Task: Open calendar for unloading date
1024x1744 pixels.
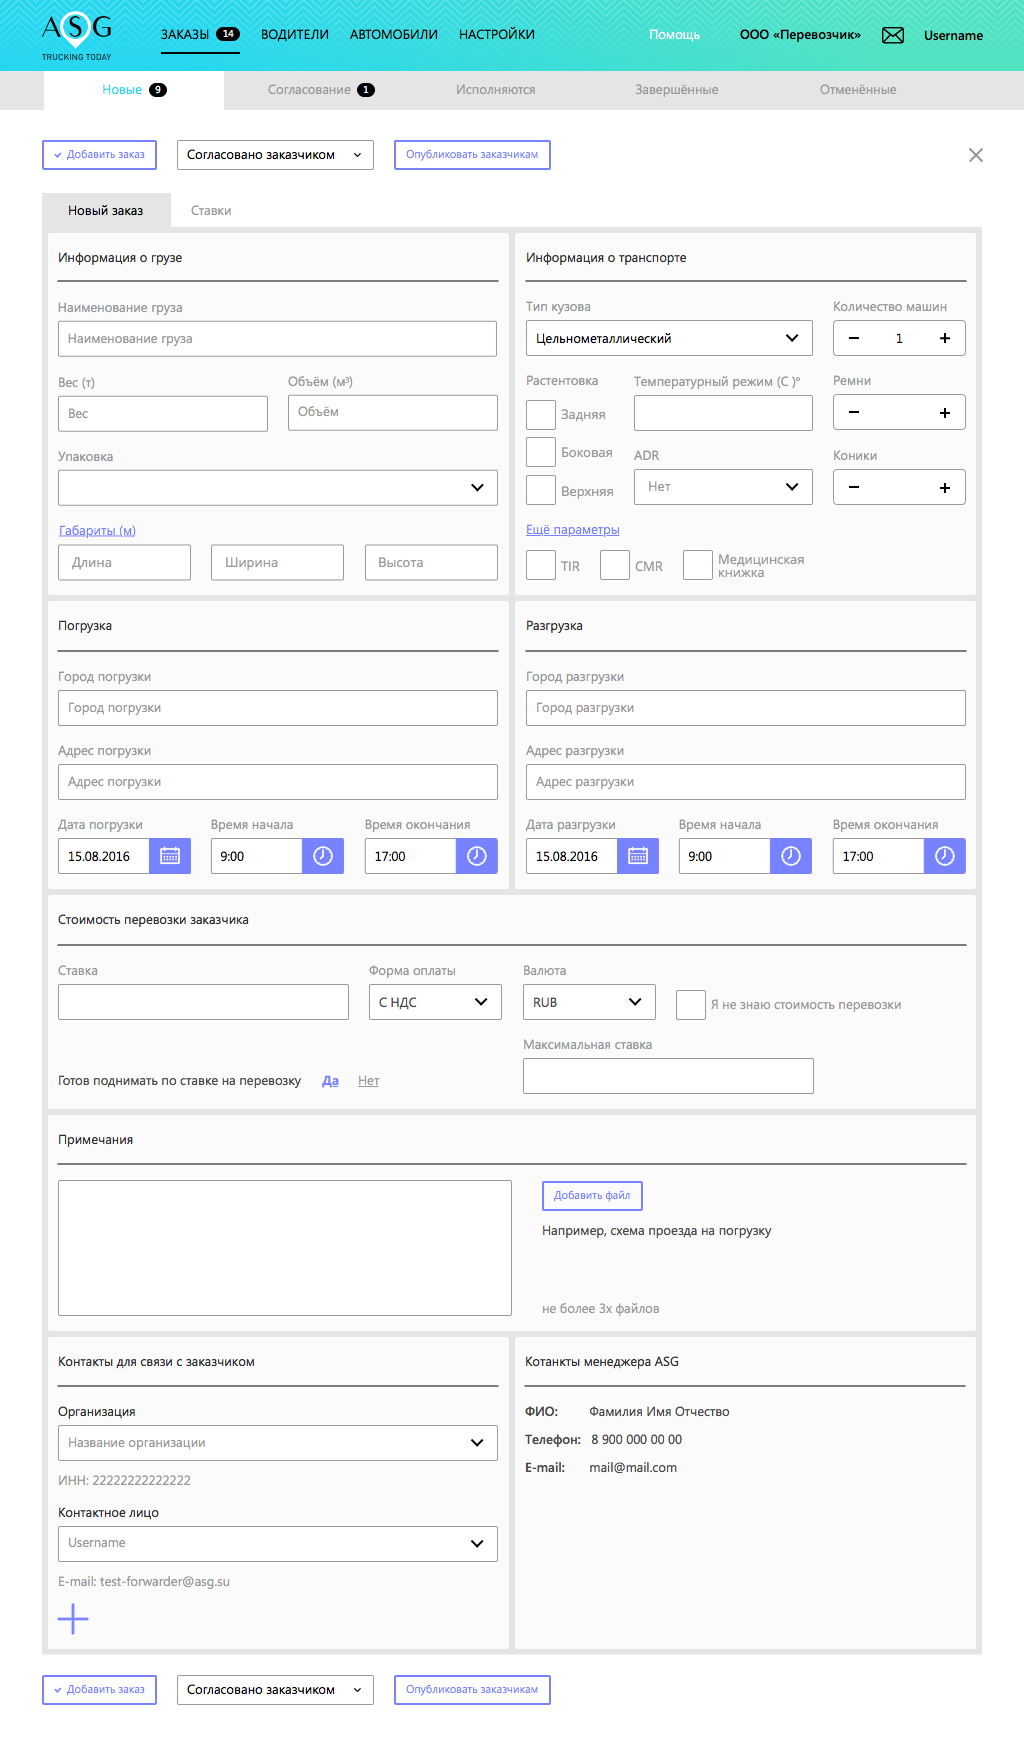Action: click(x=638, y=856)
